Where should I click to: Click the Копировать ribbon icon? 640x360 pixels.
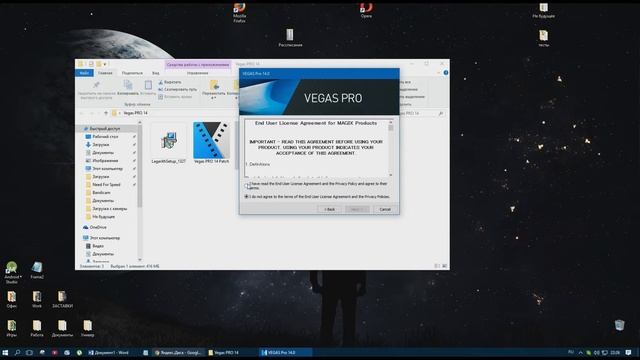(128, 88)
